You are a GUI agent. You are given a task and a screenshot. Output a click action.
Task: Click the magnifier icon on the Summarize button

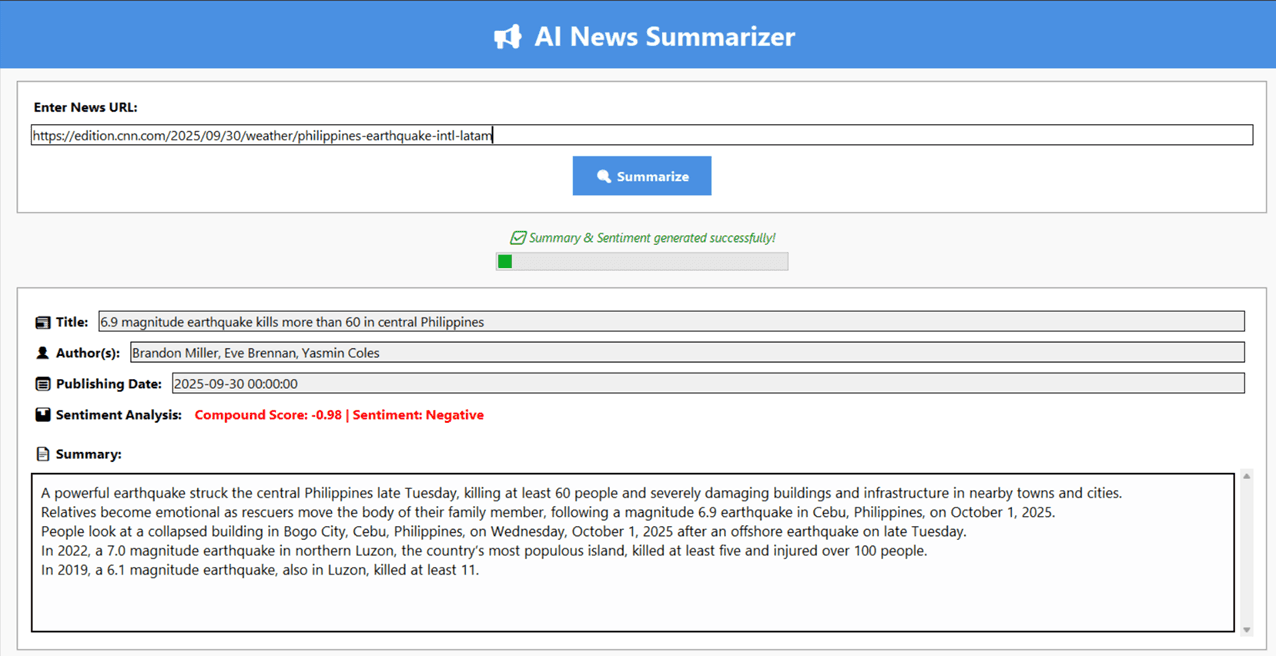pos(602,175)
